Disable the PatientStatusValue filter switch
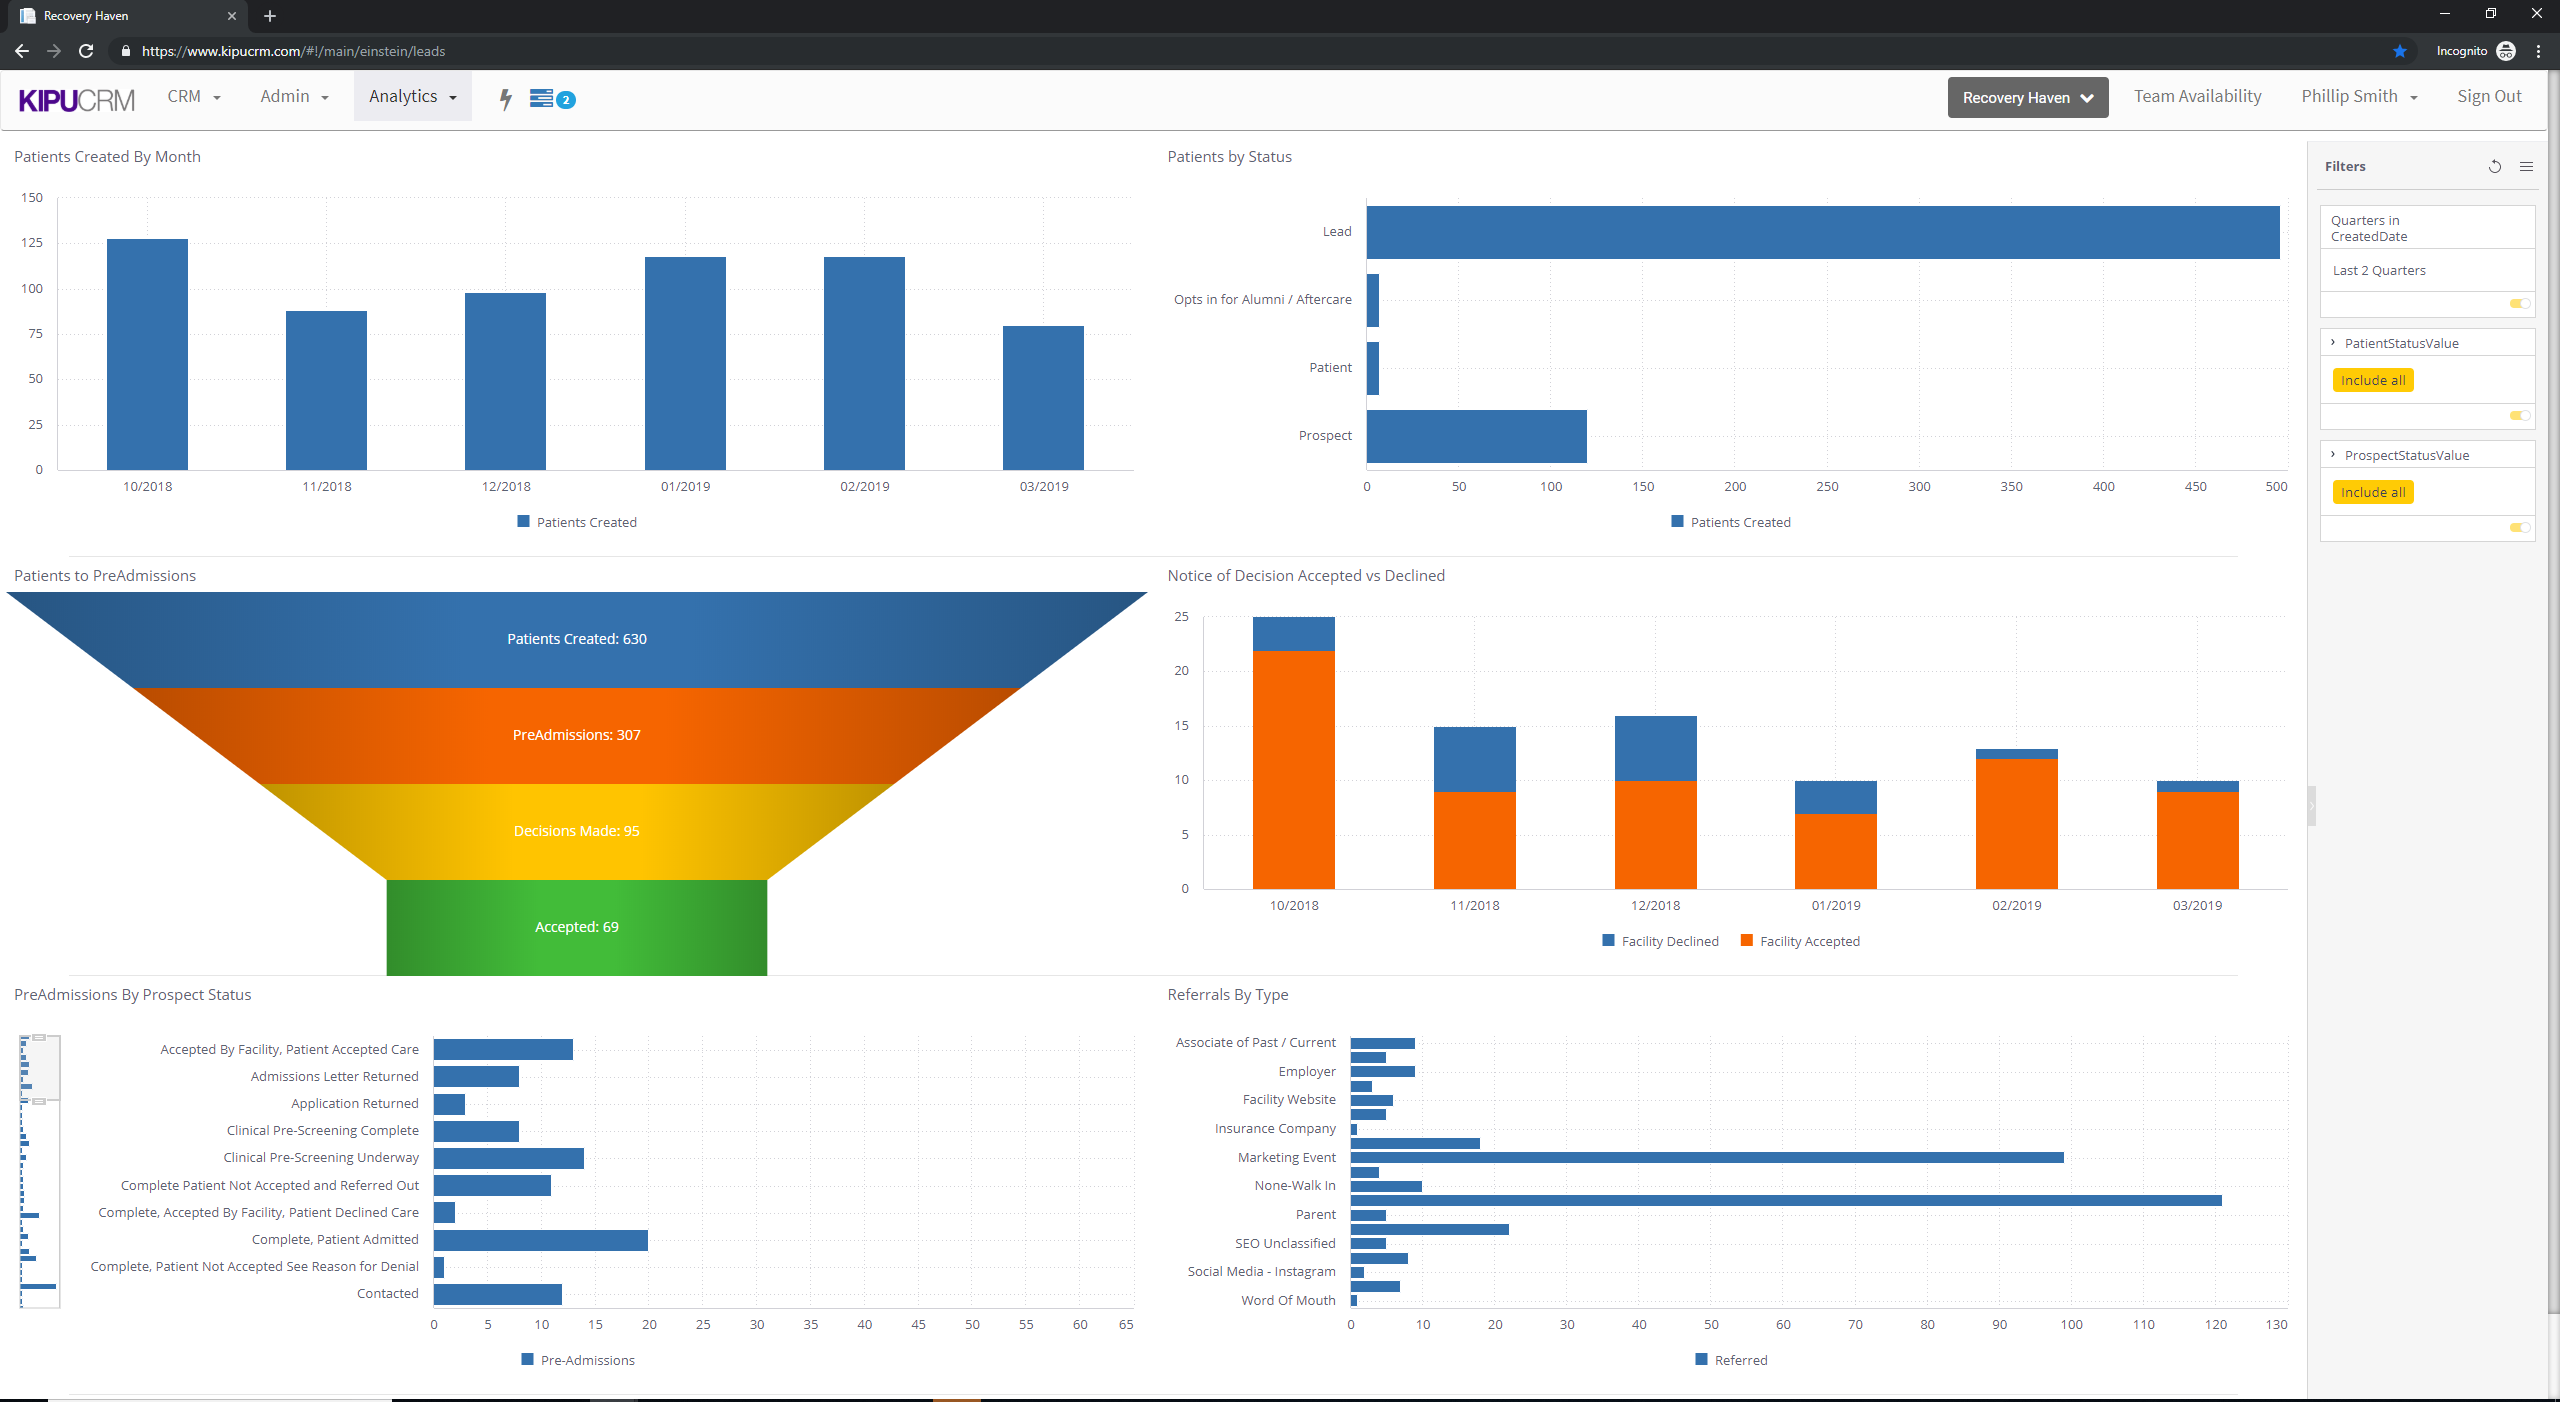 2519,416
